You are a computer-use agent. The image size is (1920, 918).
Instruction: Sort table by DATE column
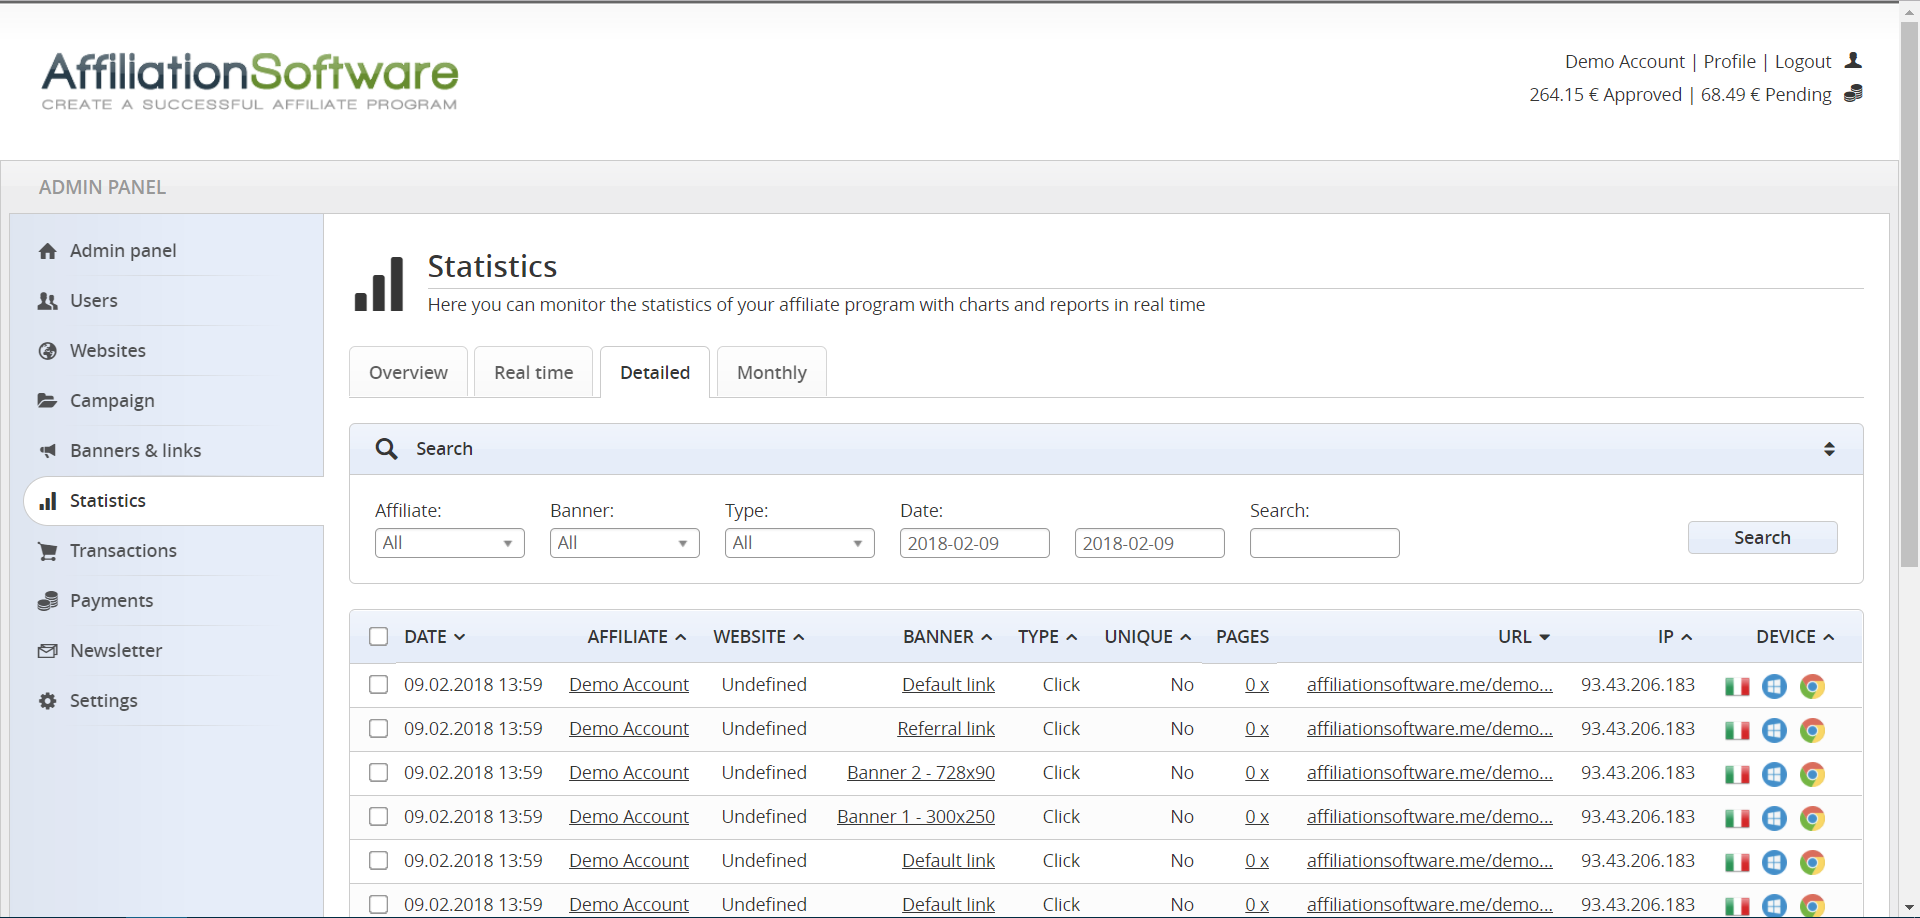(435, 637)
